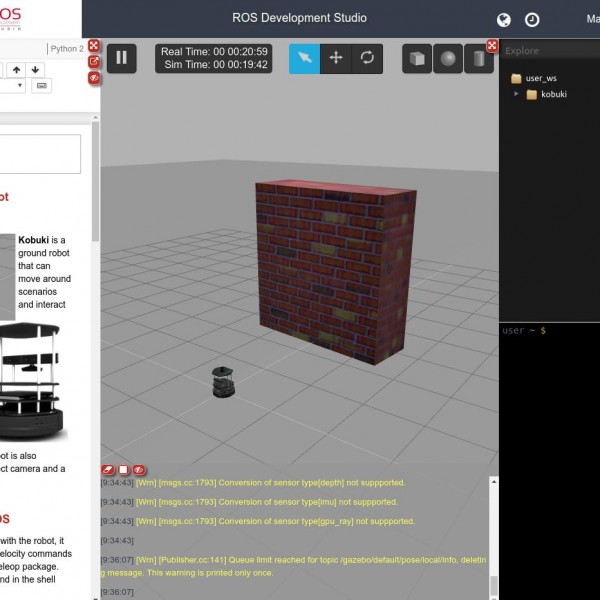Click the ROS Development Studio title
600x600 pixels.
point(299,18)
